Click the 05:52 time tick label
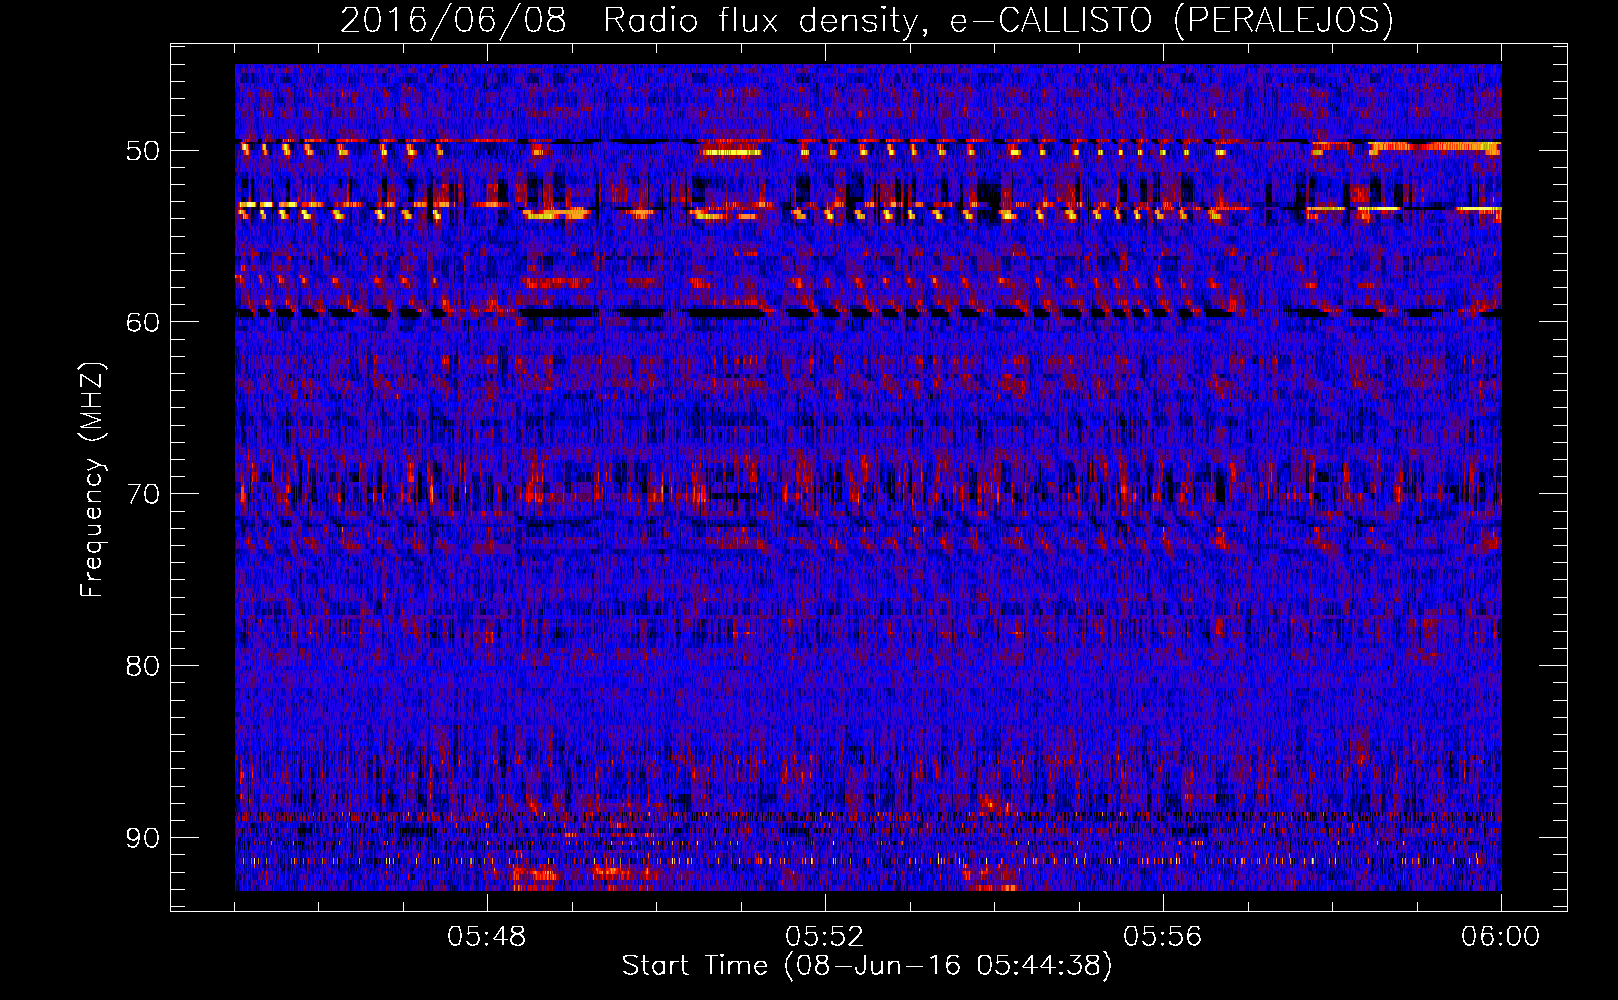 tap(825, 937)
